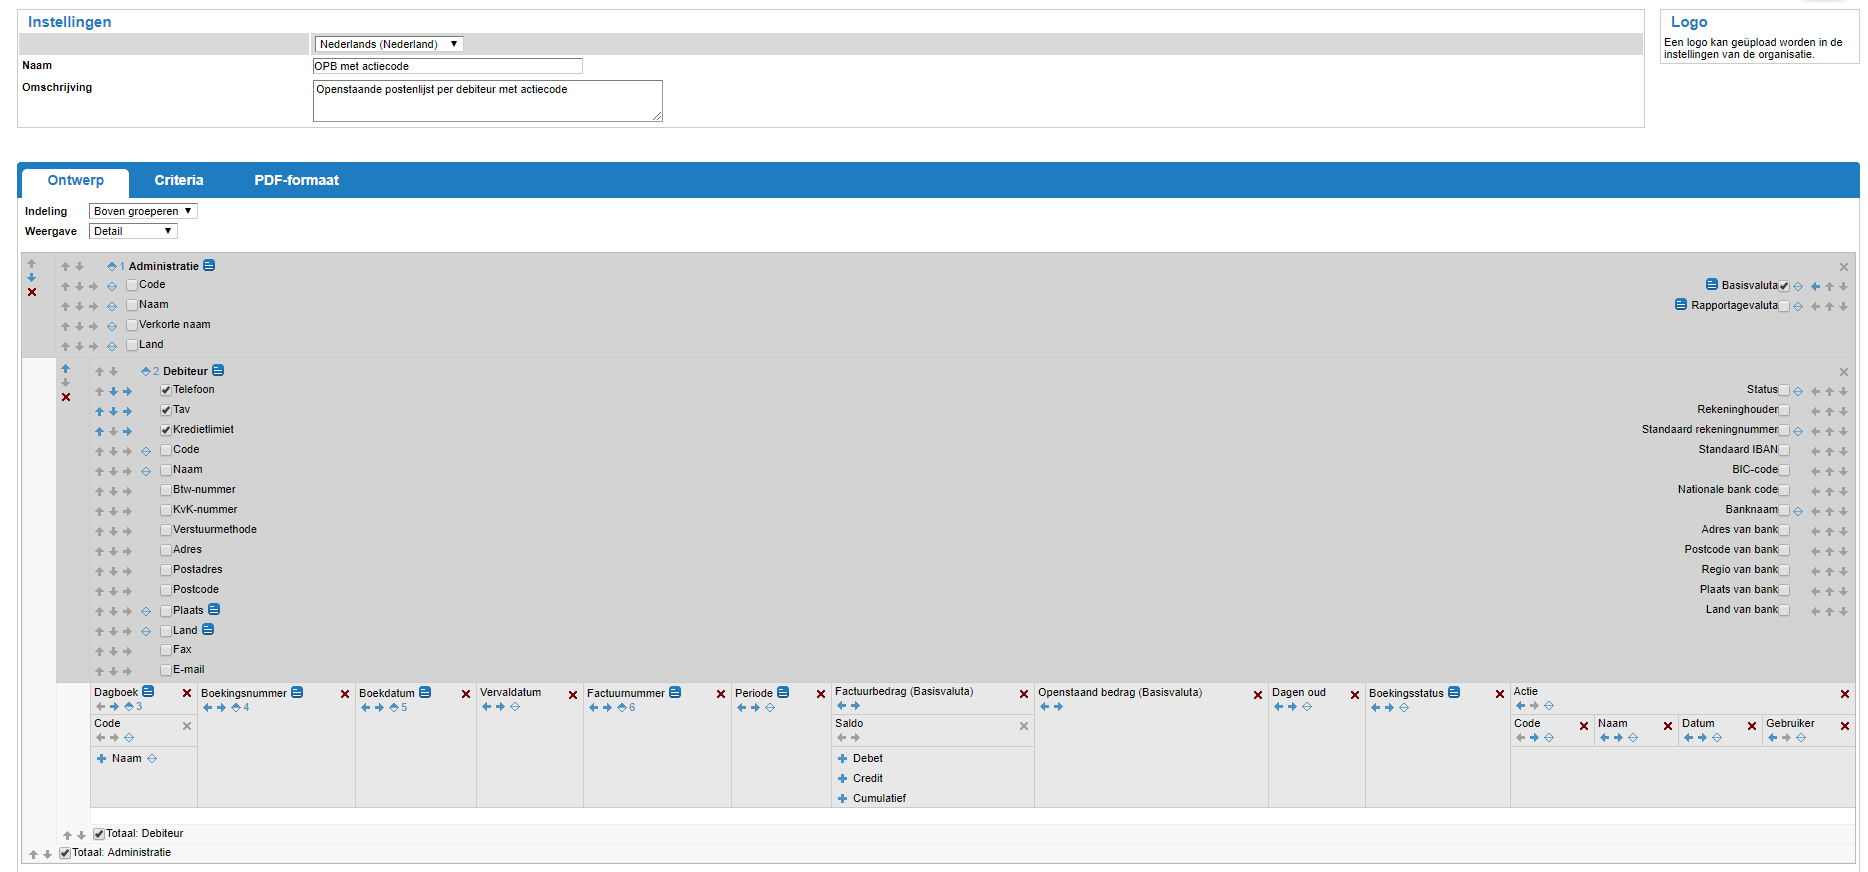Enable the Btw-nummer checkbox
Image resolution: width=1868 pixels, height=872 pixels.
pos(166,490)
